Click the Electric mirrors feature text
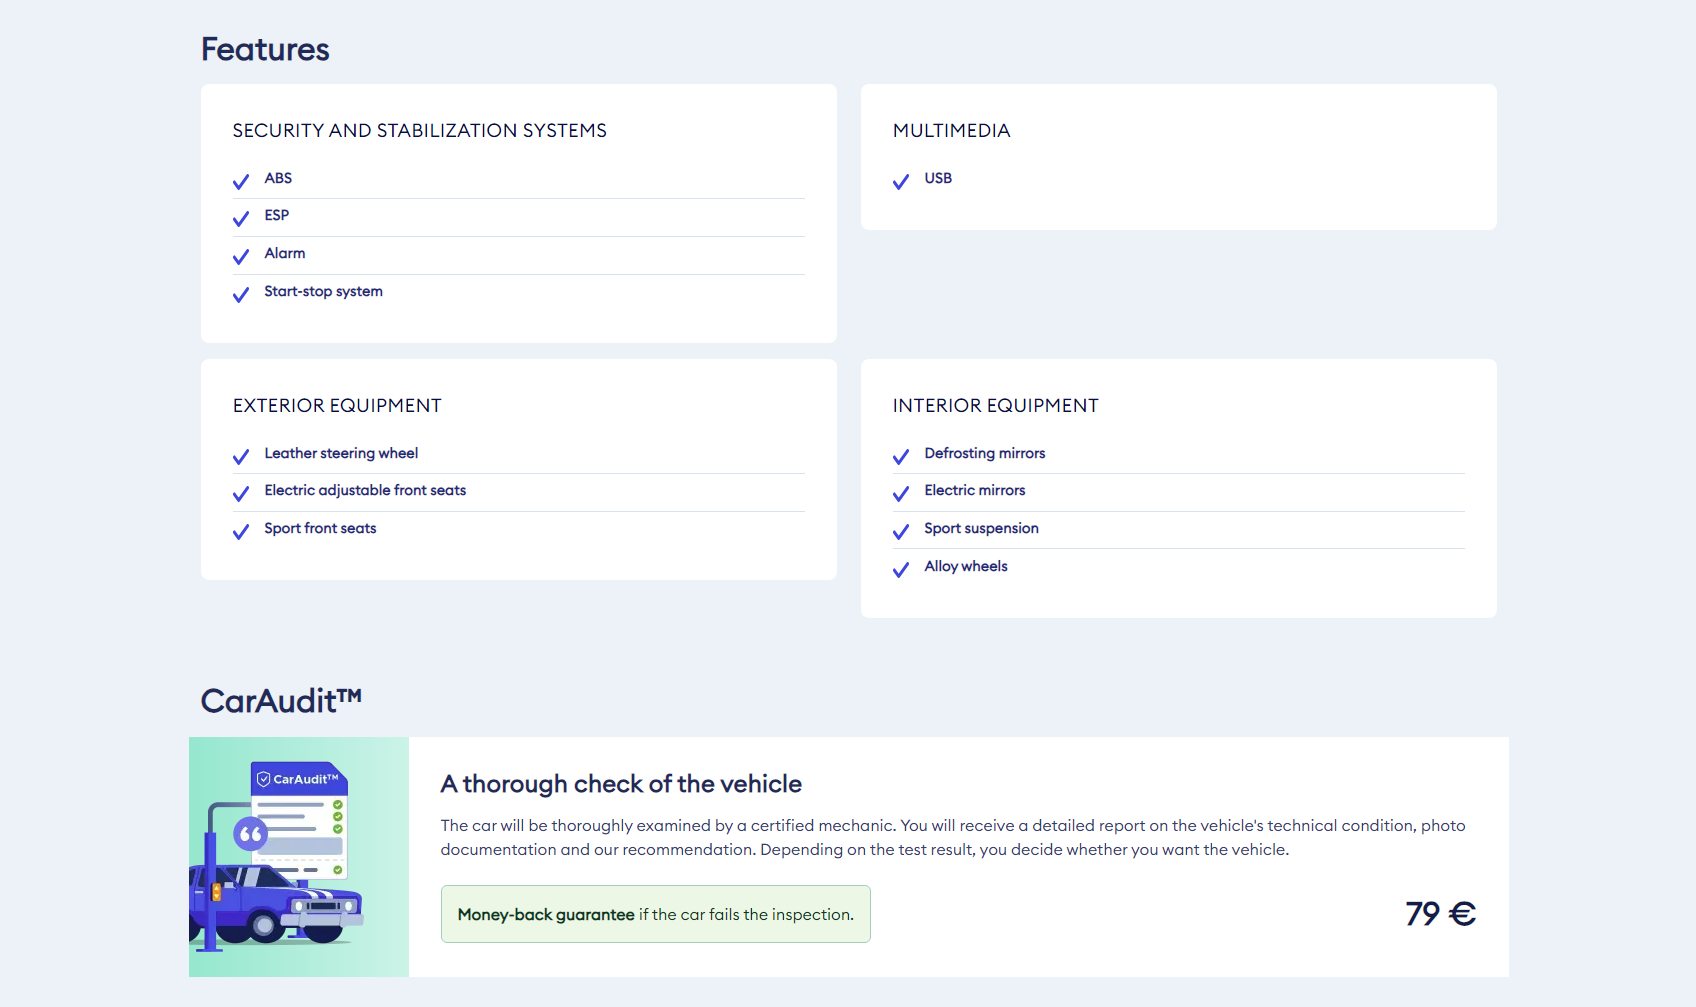 point(974,490)
